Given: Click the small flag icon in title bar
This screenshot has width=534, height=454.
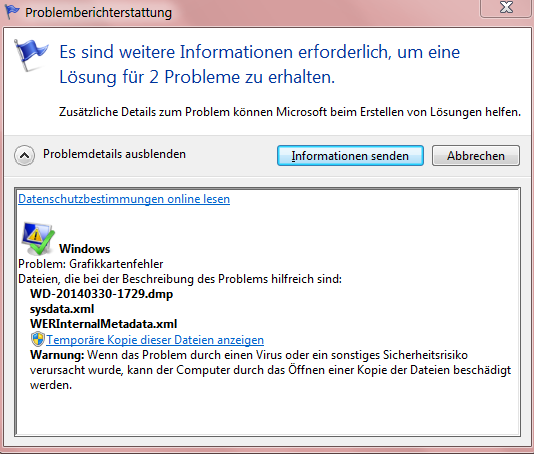Looking at the screenshot, I should (12, 12).
